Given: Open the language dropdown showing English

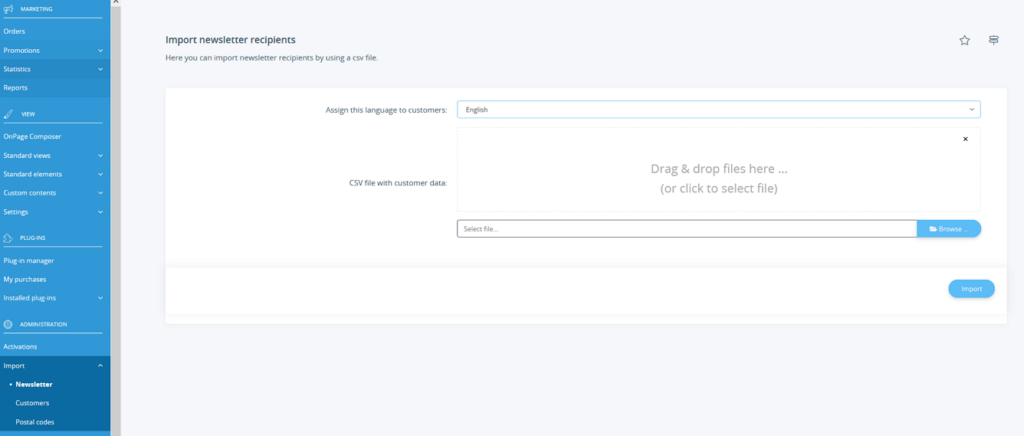Looking at the screenshot, I should (718, 110).
